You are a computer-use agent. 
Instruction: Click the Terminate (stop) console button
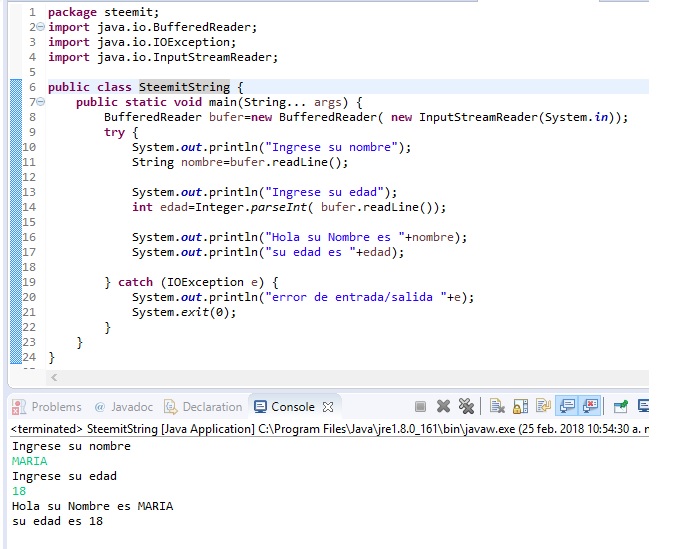pyautogui.click(x=420, y=407)
